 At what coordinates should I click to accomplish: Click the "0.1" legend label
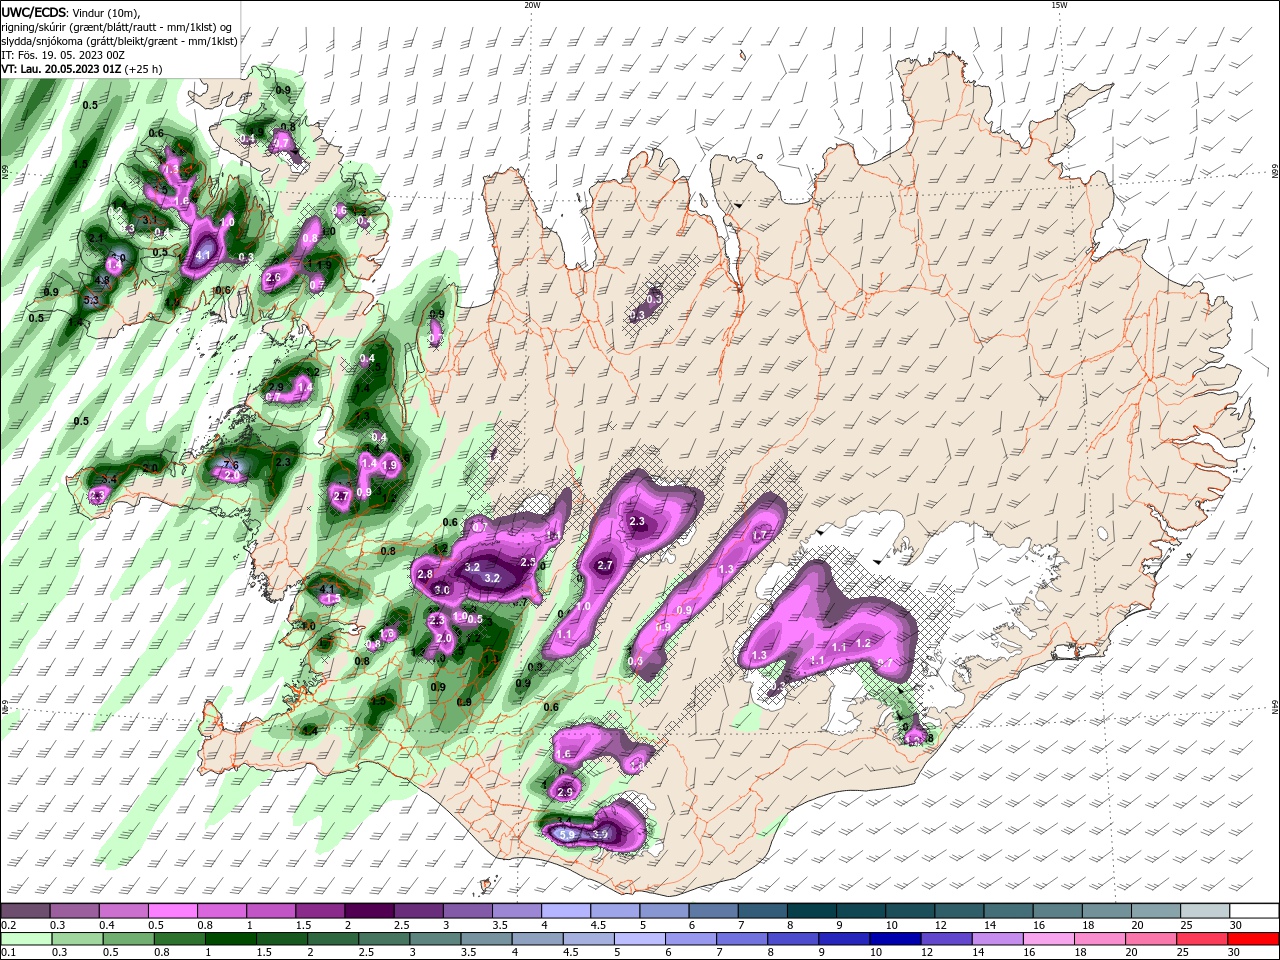(8, 953)
